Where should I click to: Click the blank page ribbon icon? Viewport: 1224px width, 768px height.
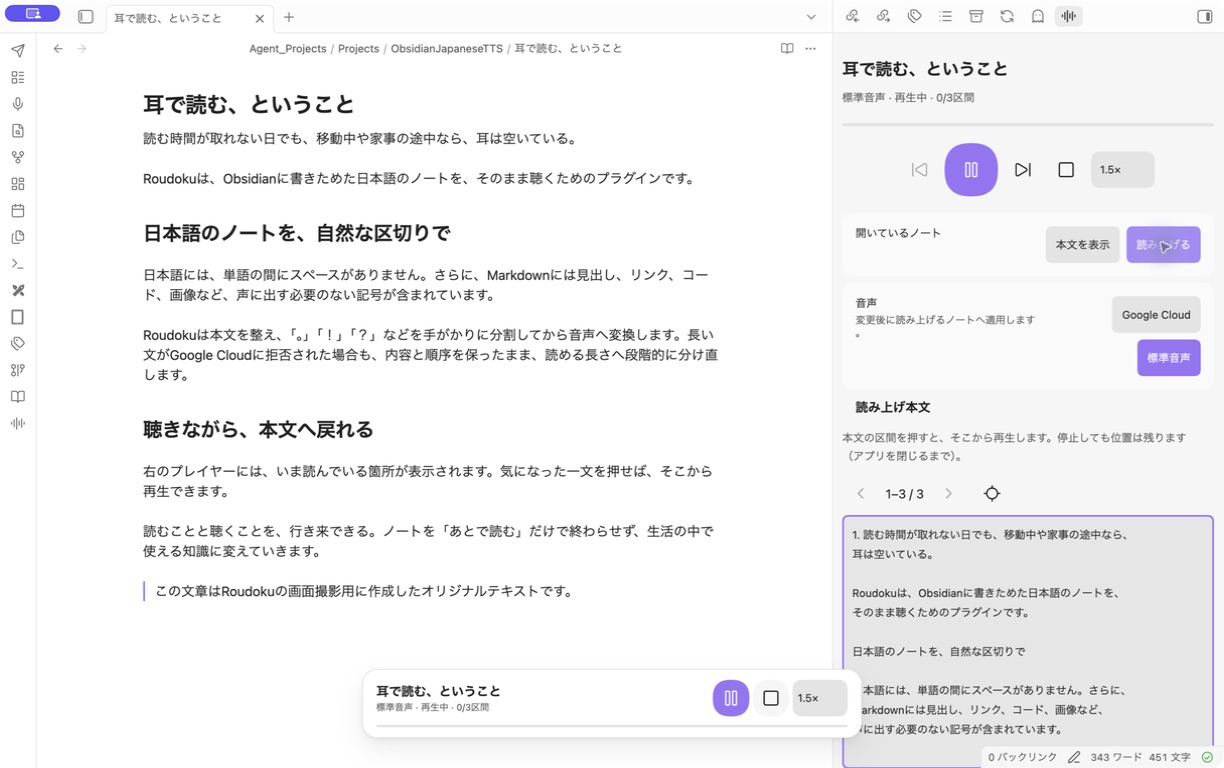(x=18, y=317)
